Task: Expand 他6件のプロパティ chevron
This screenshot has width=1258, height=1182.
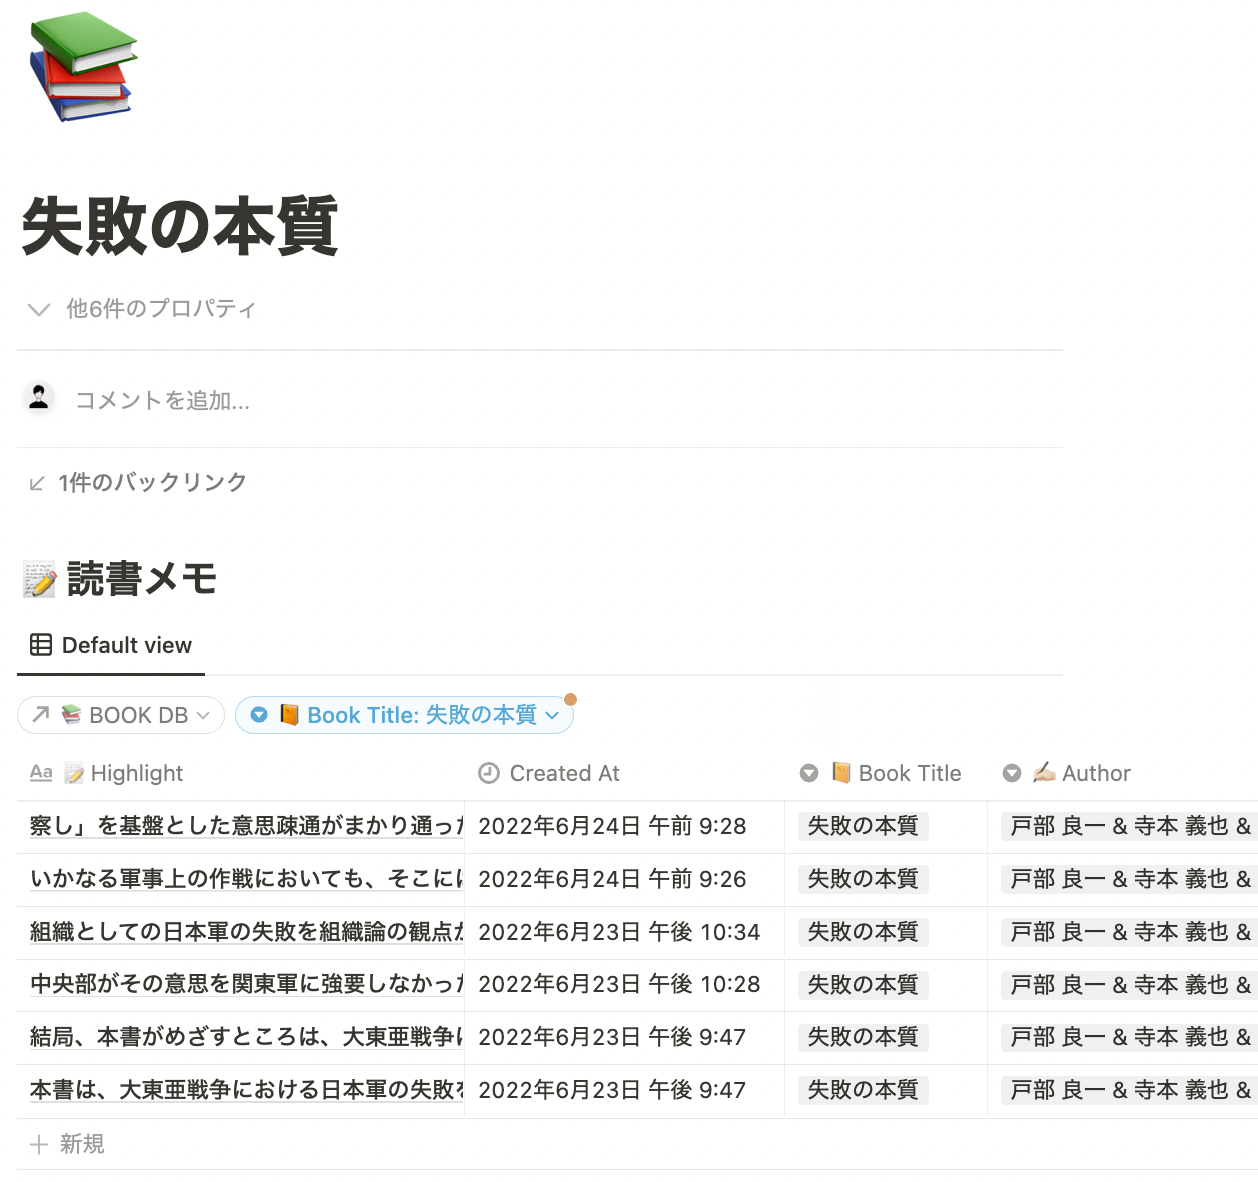Action: [39, 309]
